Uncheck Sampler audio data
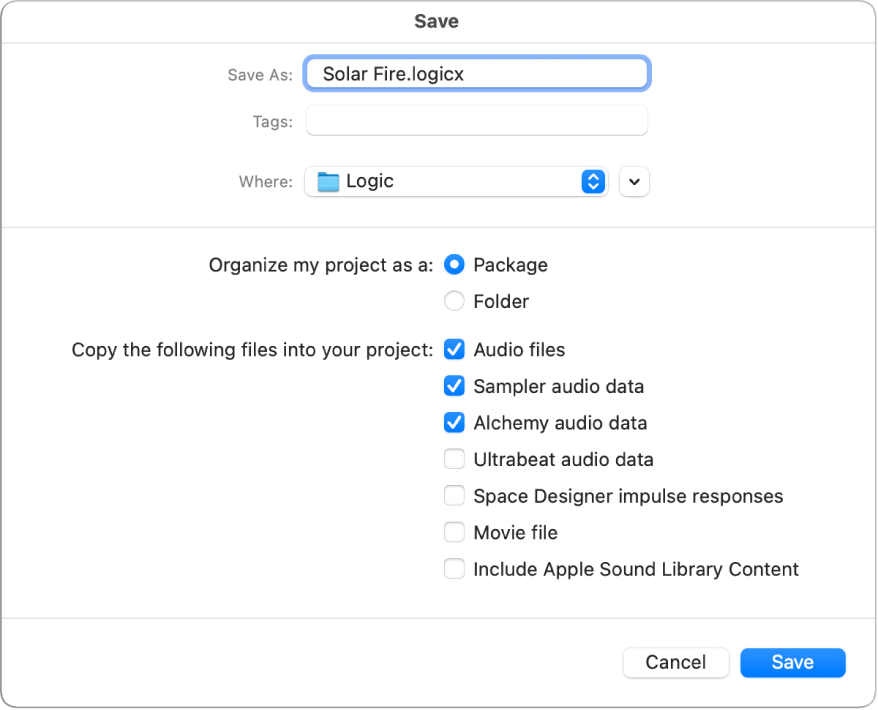 pyautogui.click(x=454, y=386)
